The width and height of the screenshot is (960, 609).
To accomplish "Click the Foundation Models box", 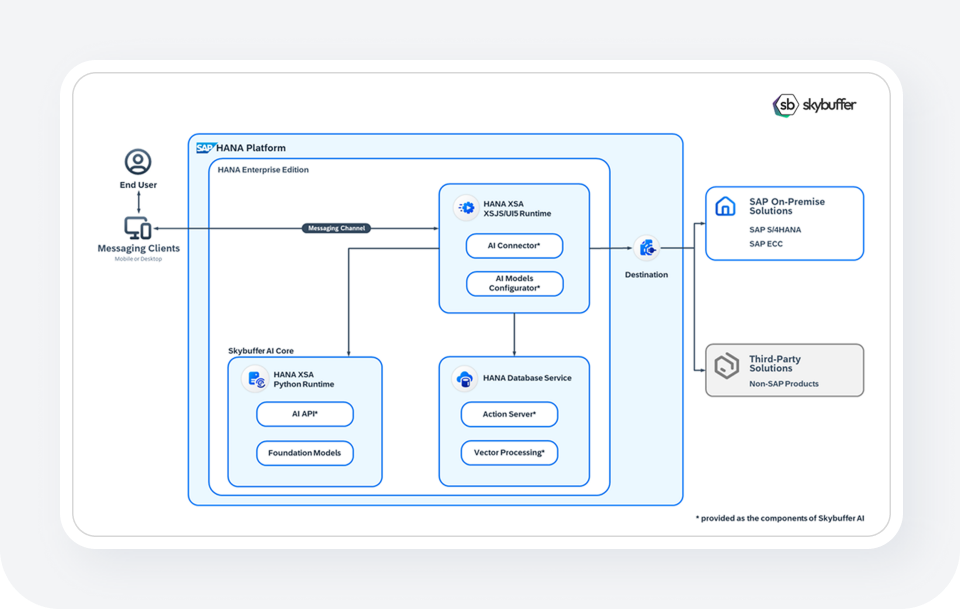I will pyautogui.click(x=305, y=452).
